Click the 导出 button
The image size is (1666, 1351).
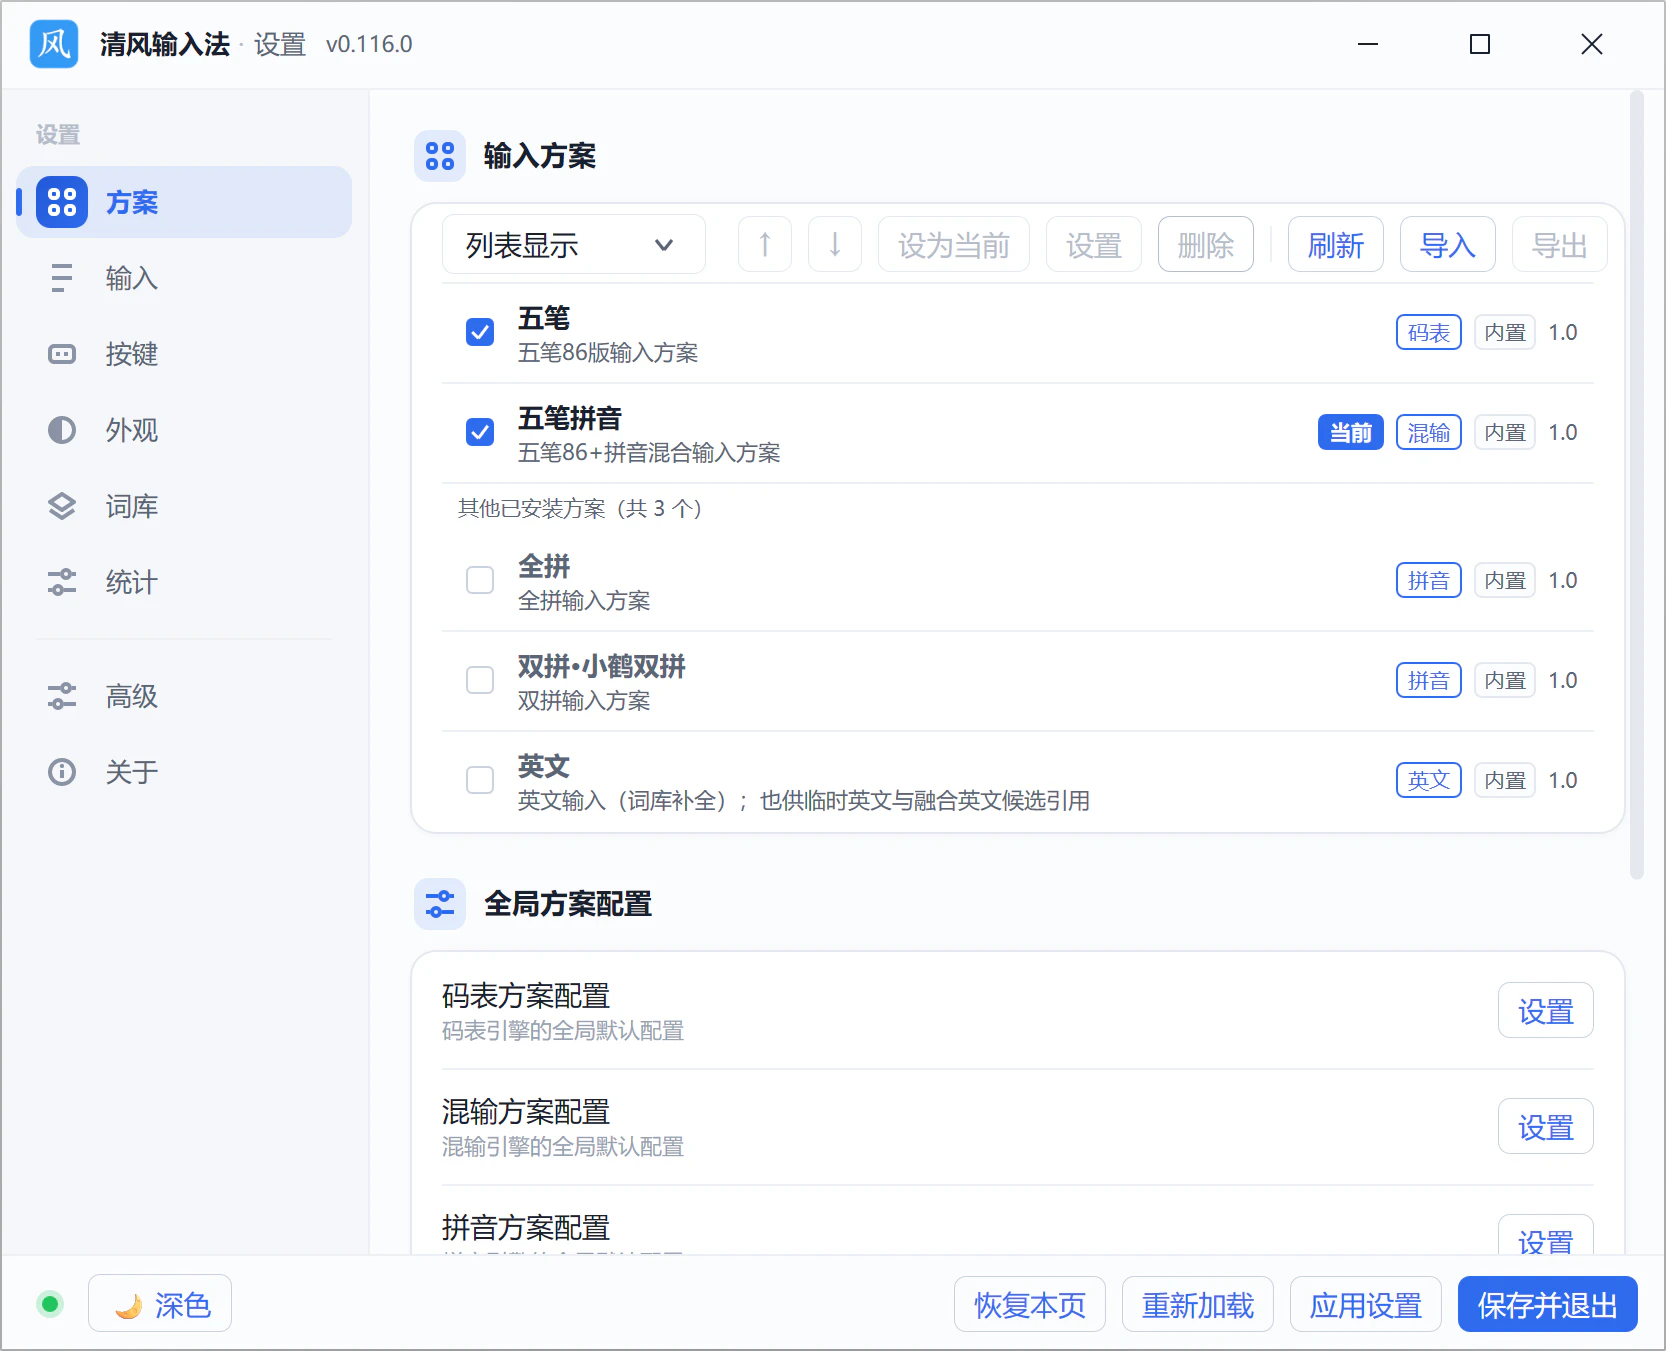click(x=1560, y=244)
